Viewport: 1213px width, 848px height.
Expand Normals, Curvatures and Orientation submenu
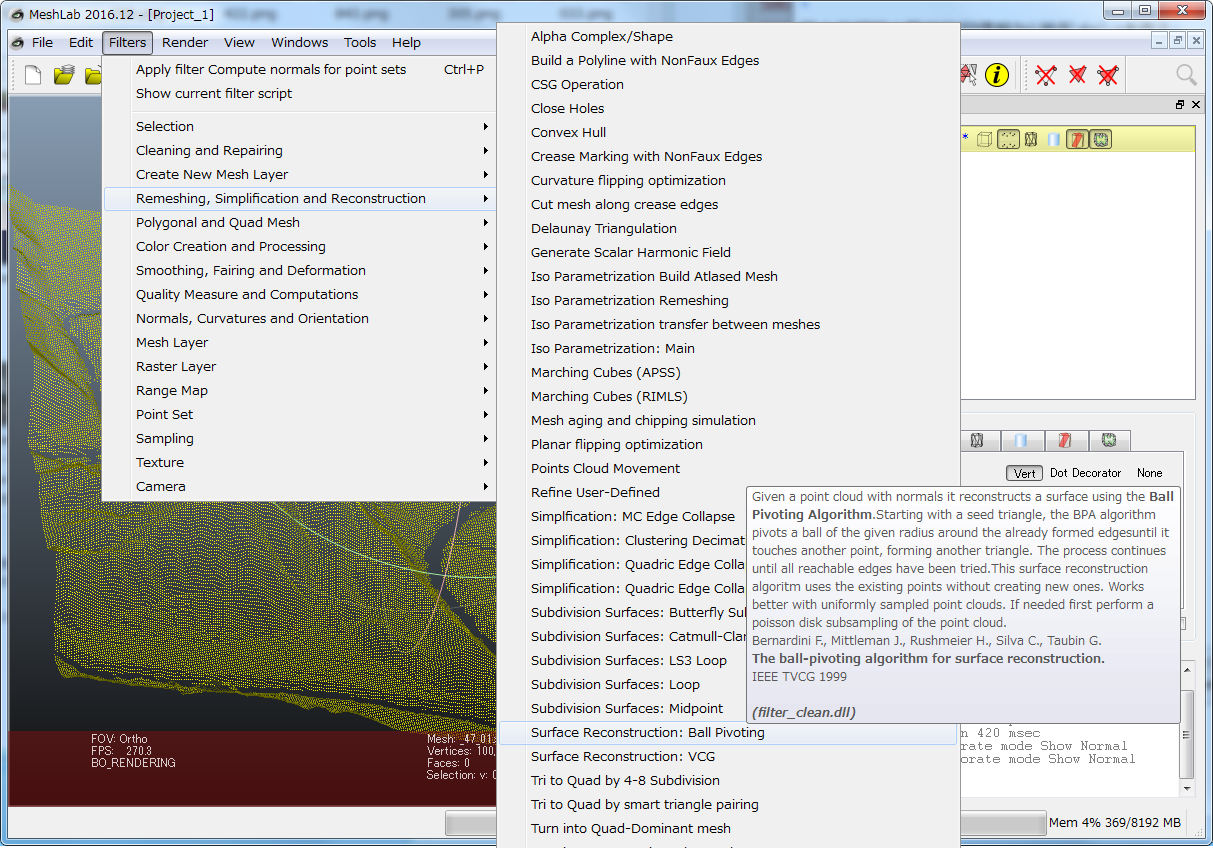point(300,318)
